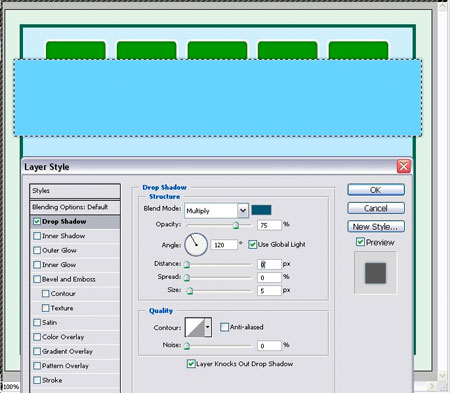This screenshot has width=450, height=393.
Task: Expand the Contour dropdown arrow
Action: pyautogui.click(x=208, y=327)
